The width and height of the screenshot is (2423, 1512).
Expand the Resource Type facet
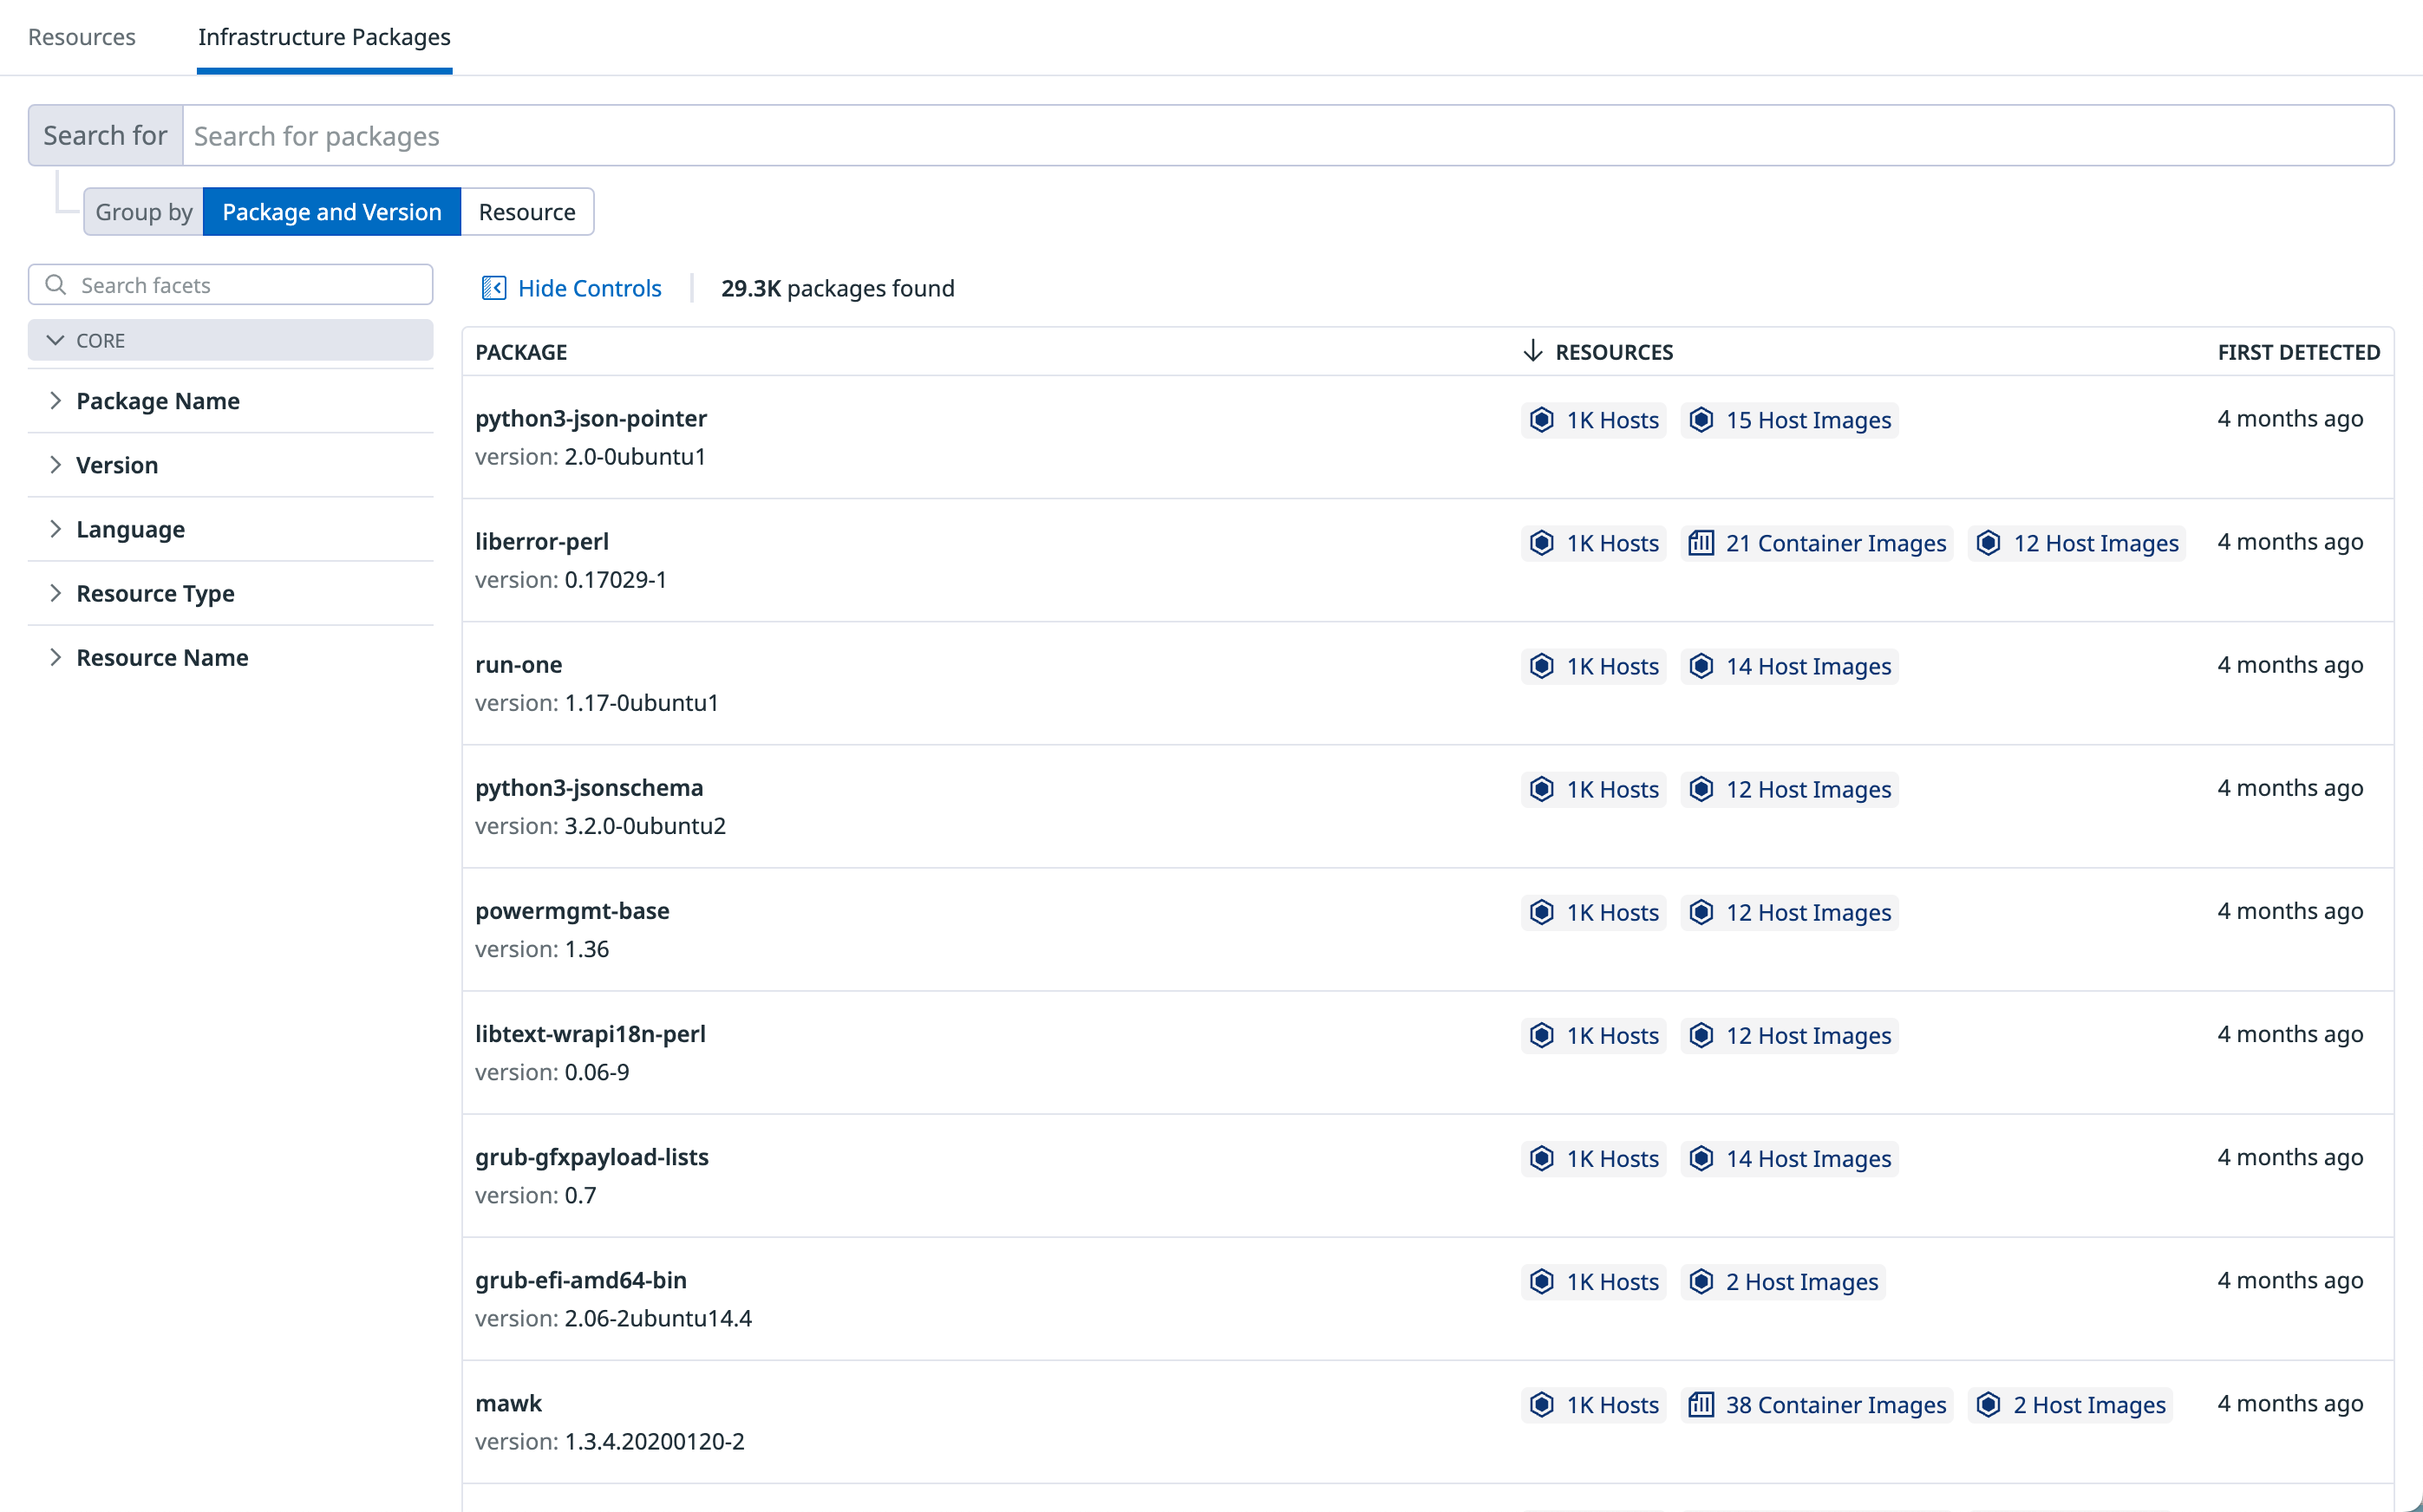(231, 593)
